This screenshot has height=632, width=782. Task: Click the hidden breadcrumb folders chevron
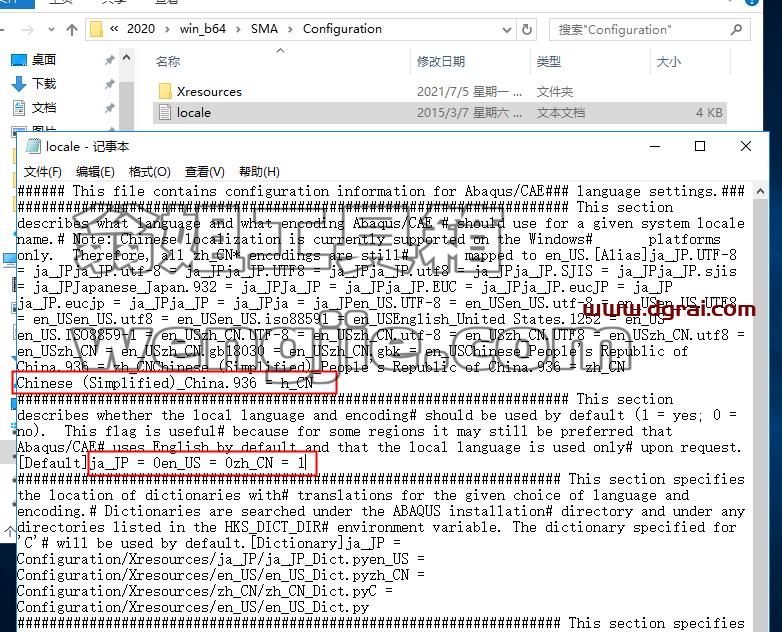114,29
